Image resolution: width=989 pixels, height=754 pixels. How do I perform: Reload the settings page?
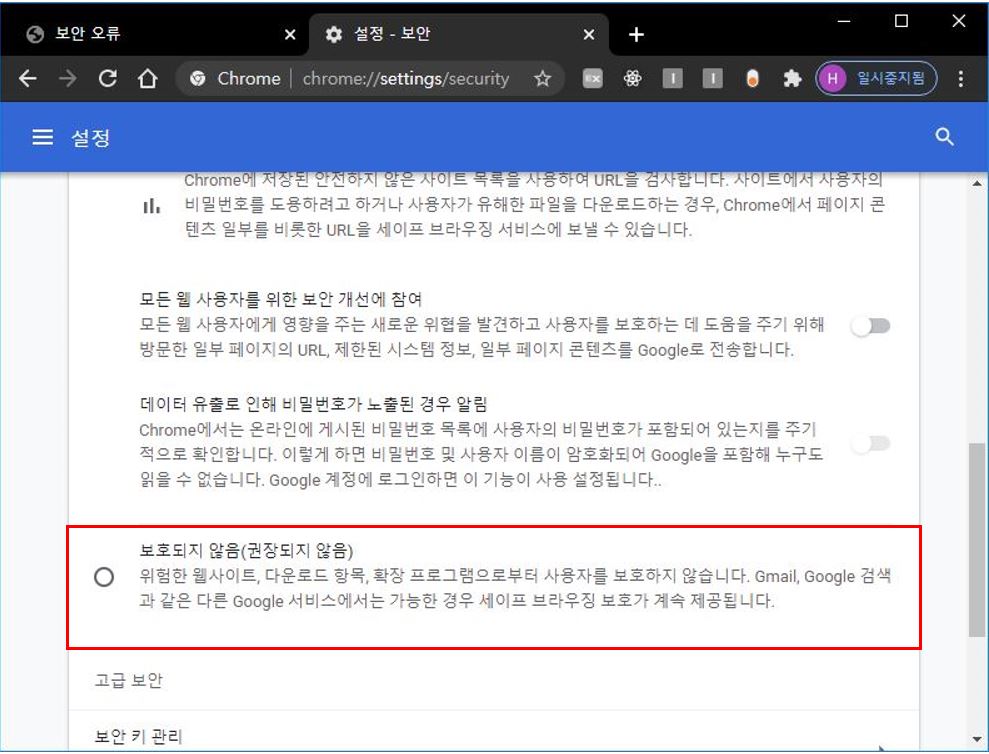108,78
